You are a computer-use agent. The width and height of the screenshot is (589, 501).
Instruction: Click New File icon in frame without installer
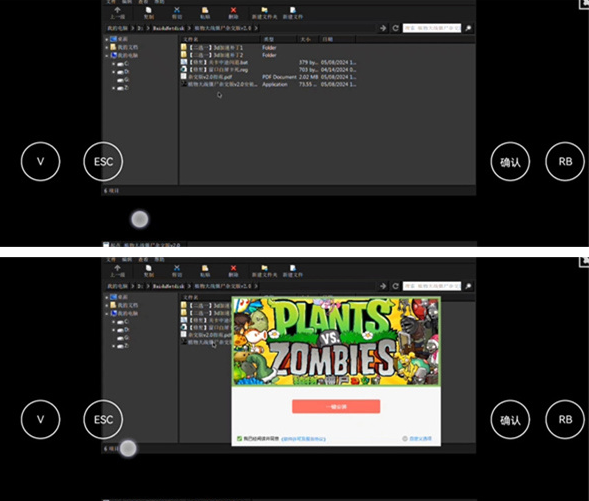click(x=293, y=10)
